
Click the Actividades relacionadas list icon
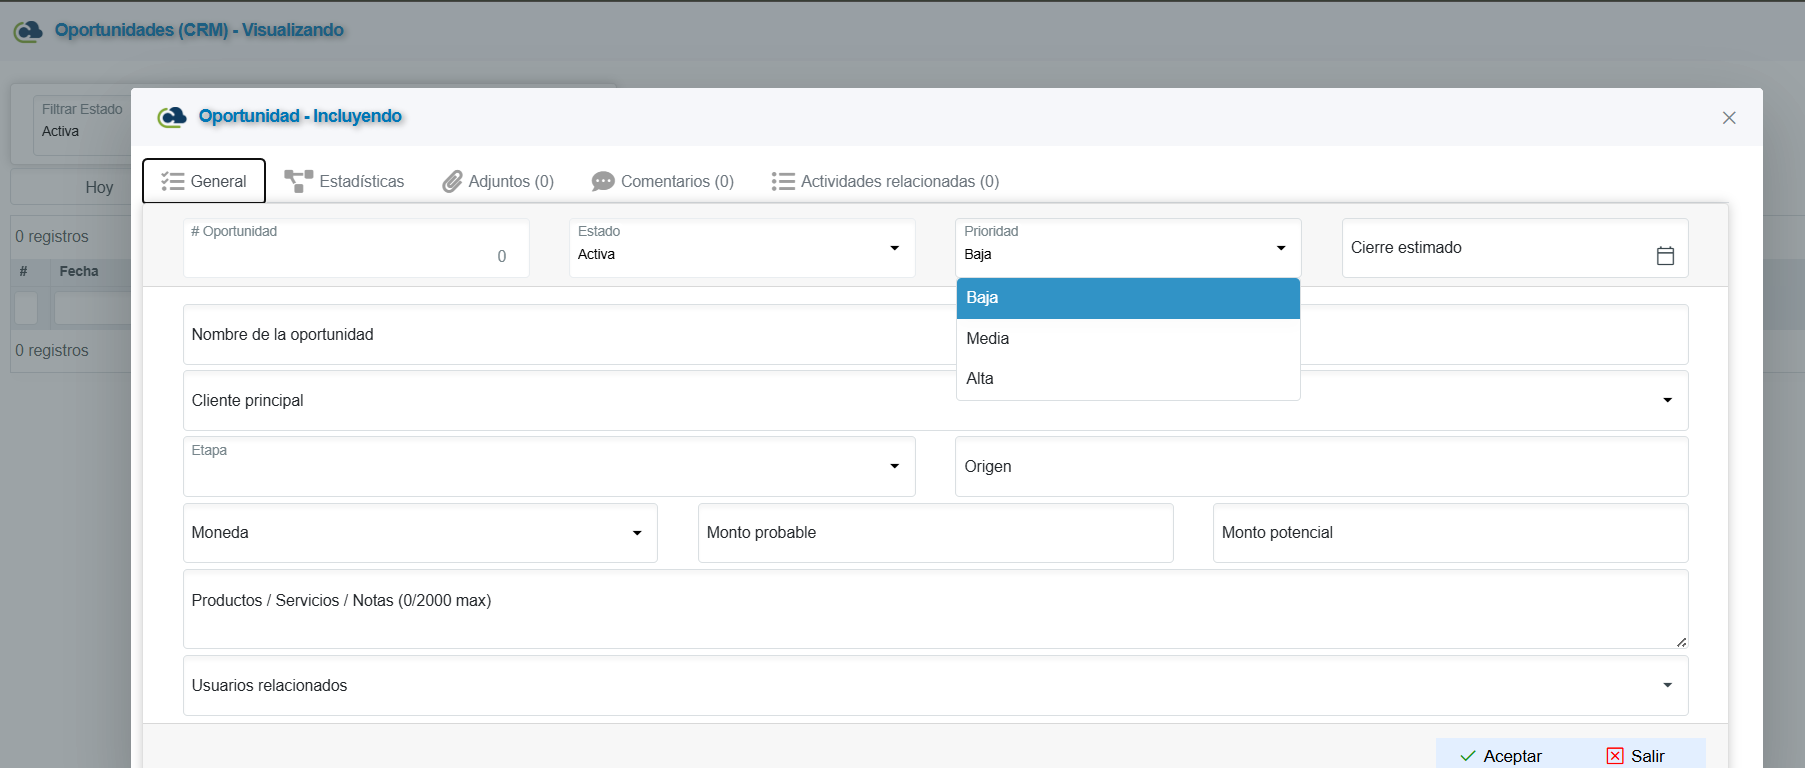coord(782,181)
